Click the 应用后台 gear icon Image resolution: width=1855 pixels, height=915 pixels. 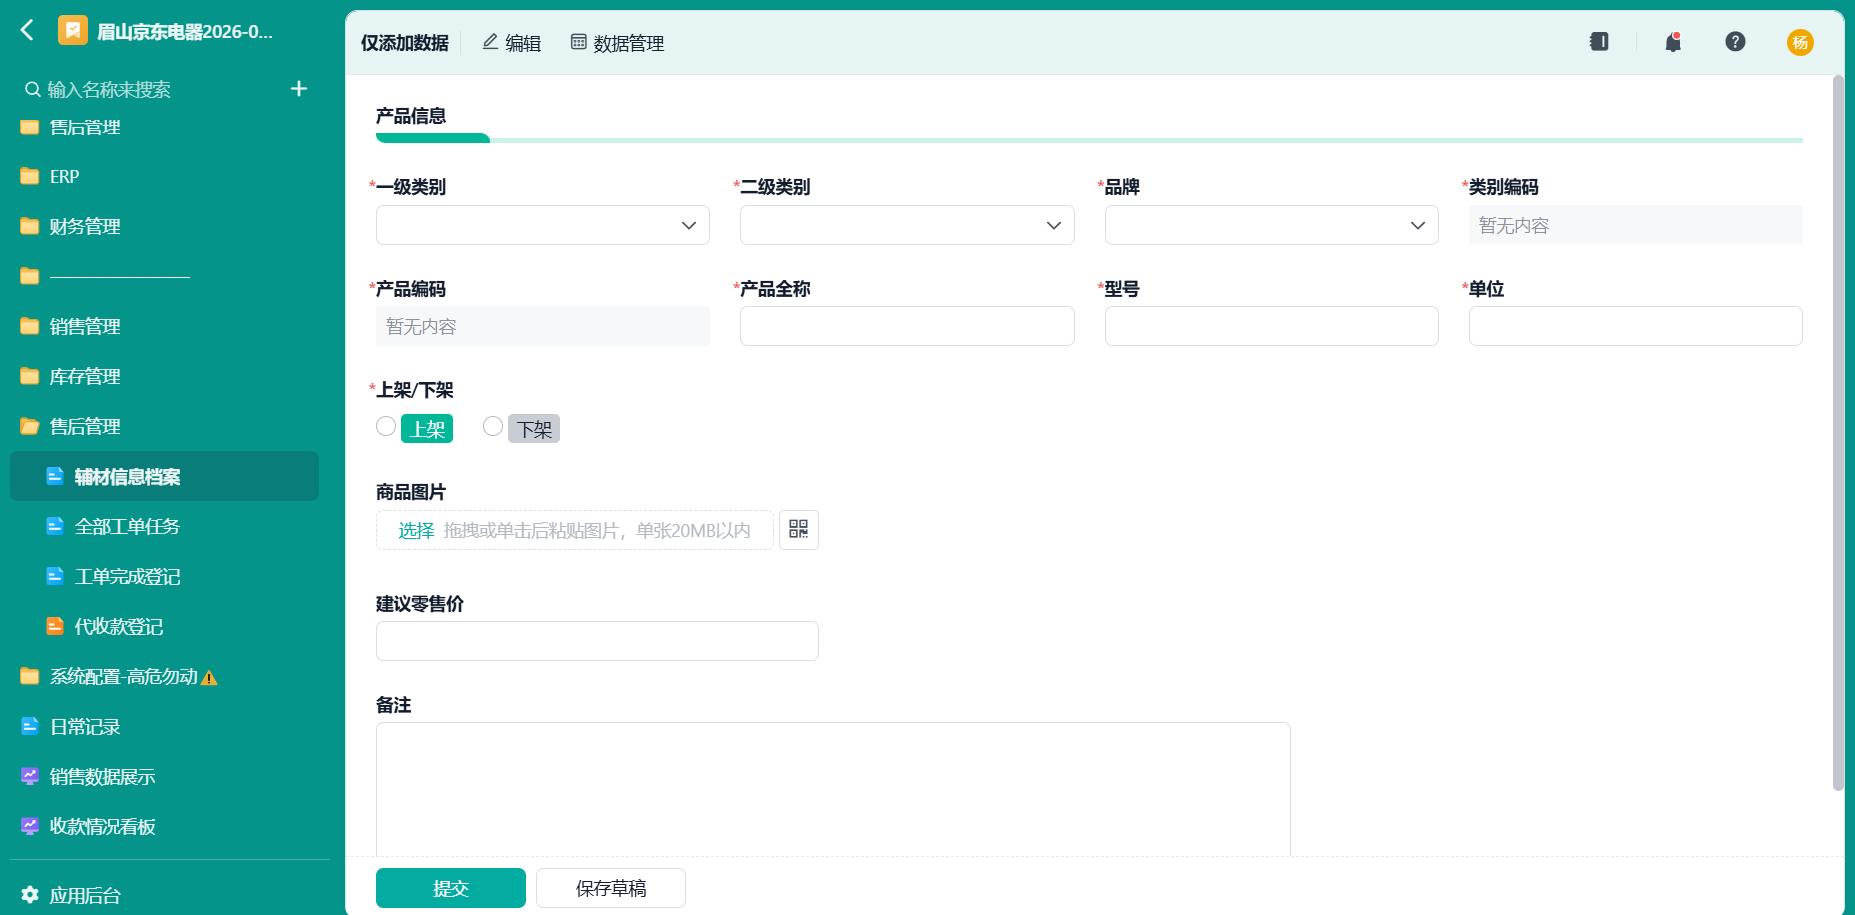30,895
